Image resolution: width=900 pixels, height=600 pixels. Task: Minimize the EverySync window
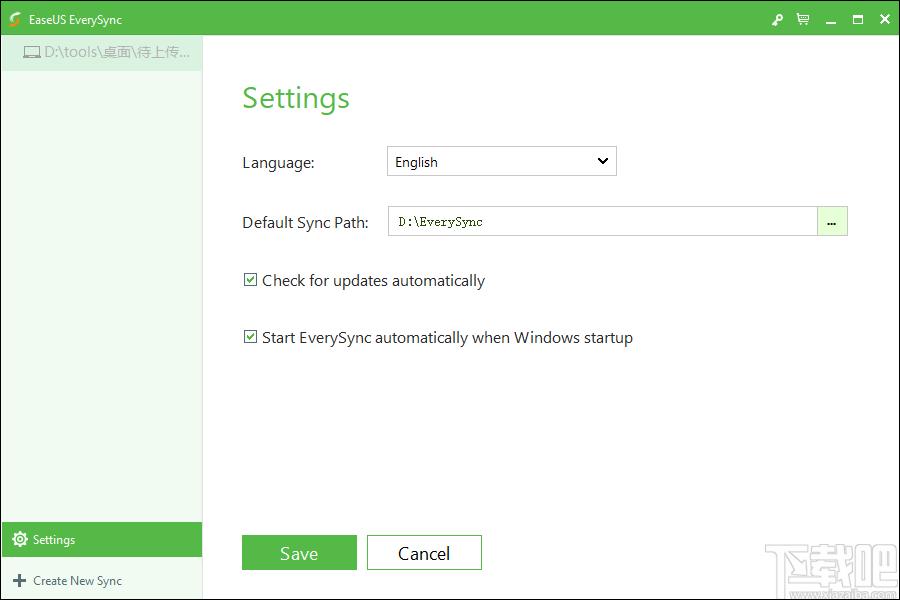click(x=831, y=19)
